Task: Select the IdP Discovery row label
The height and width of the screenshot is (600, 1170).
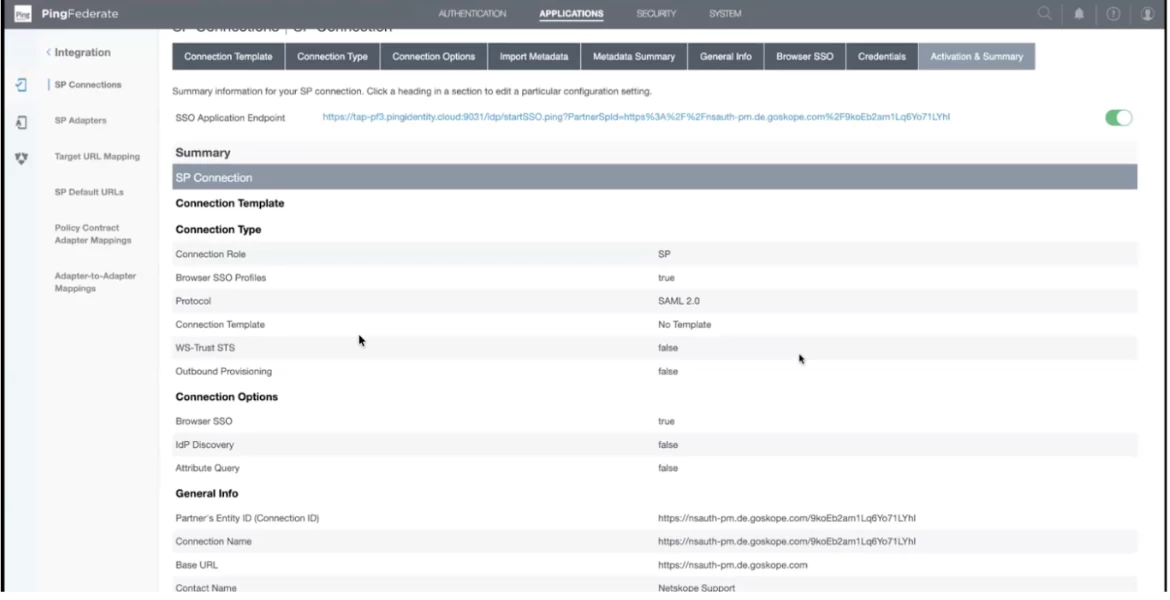Action: tap(204, 445)
